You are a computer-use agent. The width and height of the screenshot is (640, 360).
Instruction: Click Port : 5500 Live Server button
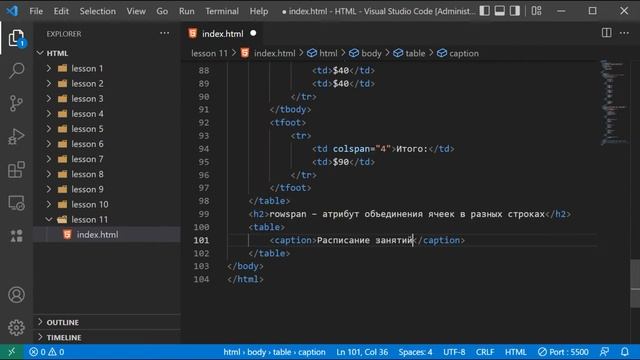coord(563,352)
